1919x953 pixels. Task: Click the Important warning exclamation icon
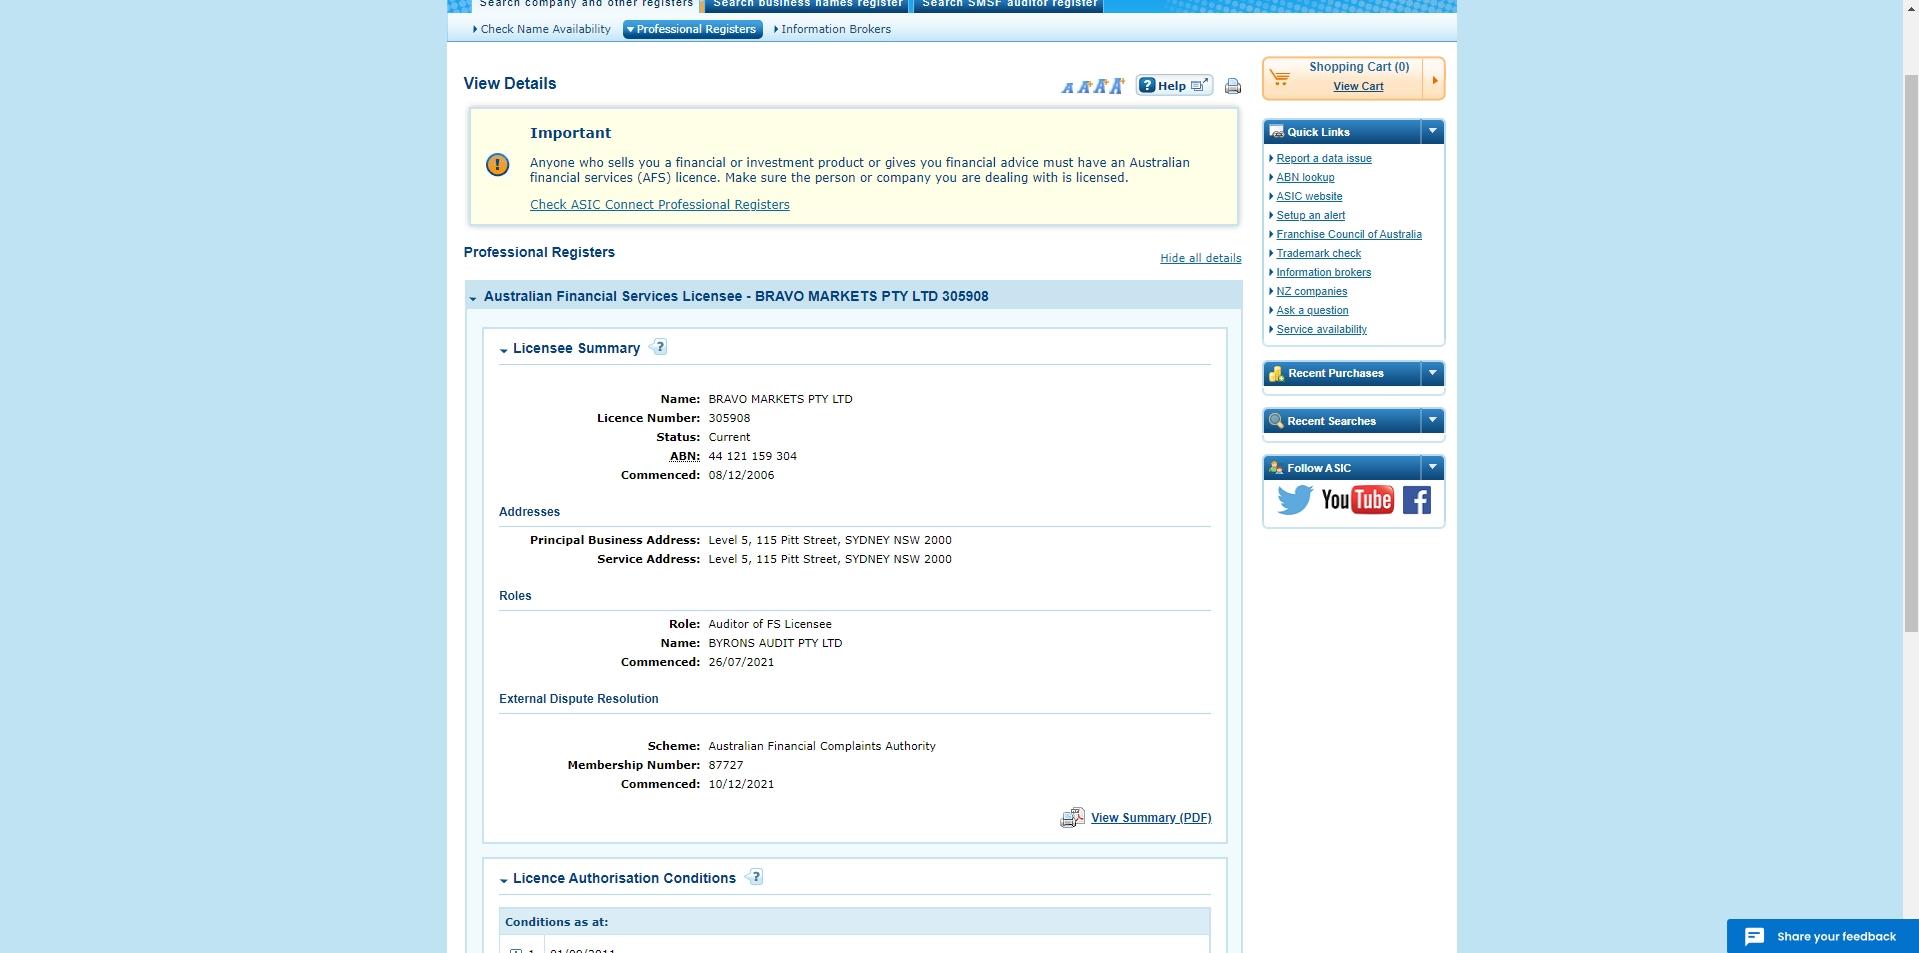point(497,165)
